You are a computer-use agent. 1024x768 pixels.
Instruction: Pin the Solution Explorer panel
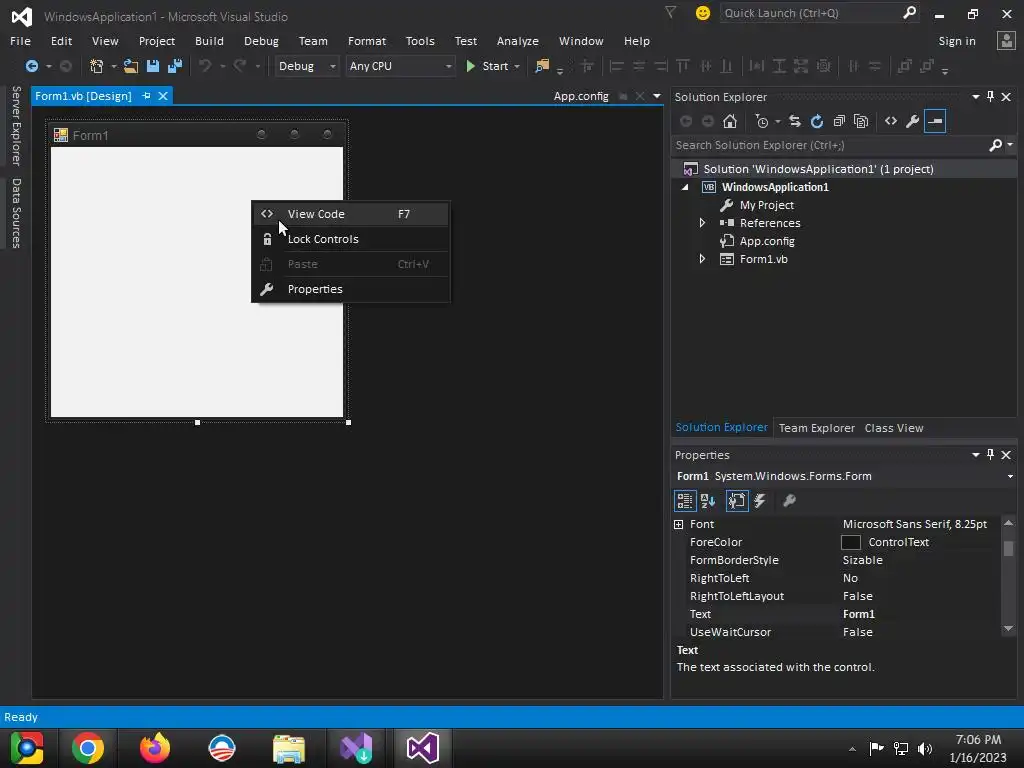pos(991,97)
